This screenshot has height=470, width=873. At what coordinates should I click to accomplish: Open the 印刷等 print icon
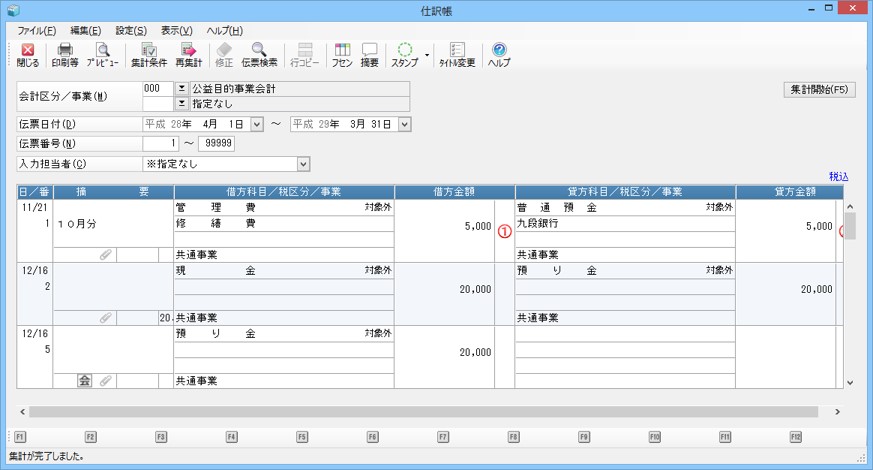(65, 54)
